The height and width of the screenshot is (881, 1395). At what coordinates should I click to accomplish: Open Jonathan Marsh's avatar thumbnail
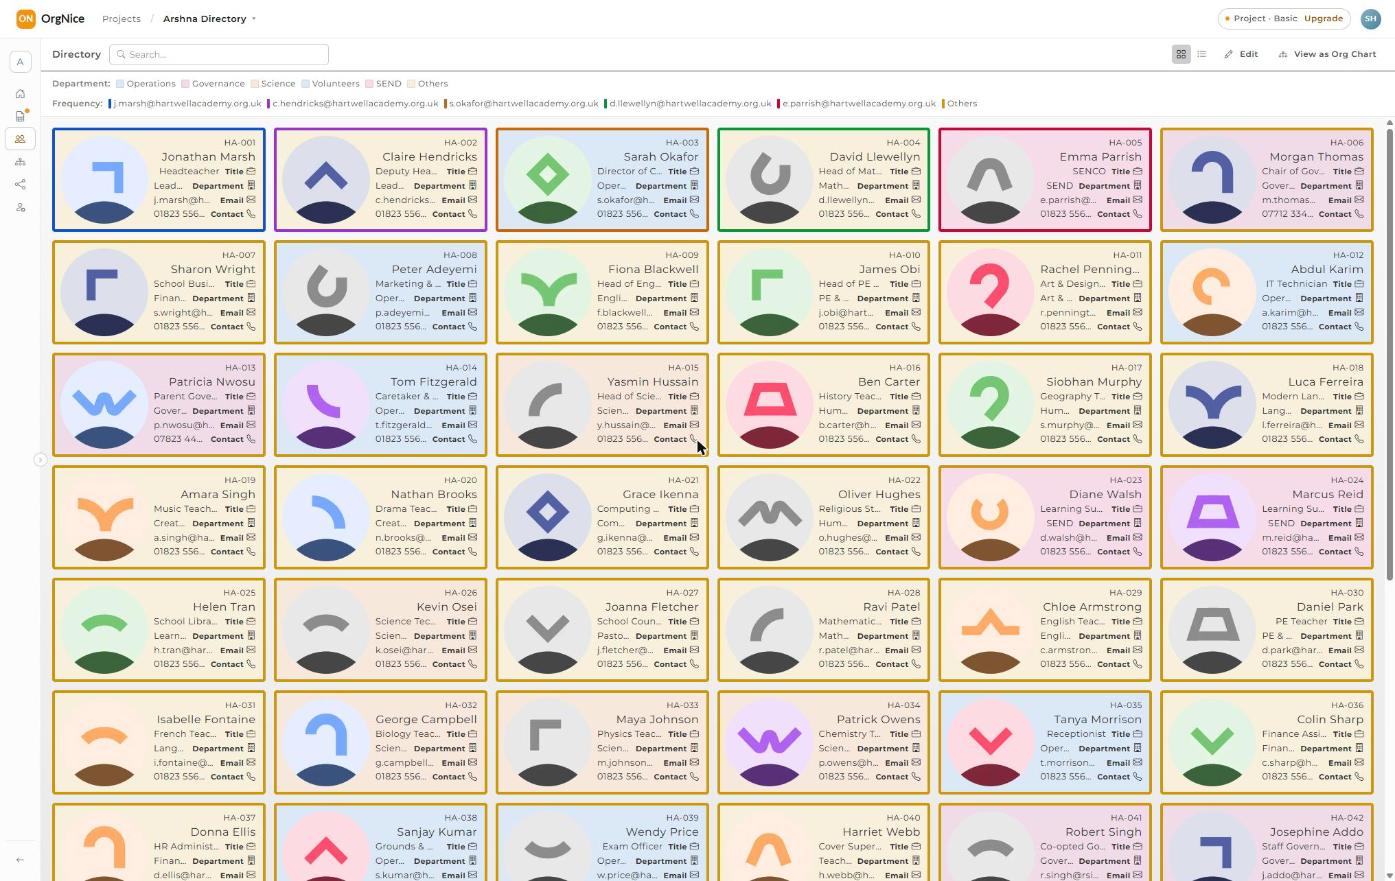[104, 180]
